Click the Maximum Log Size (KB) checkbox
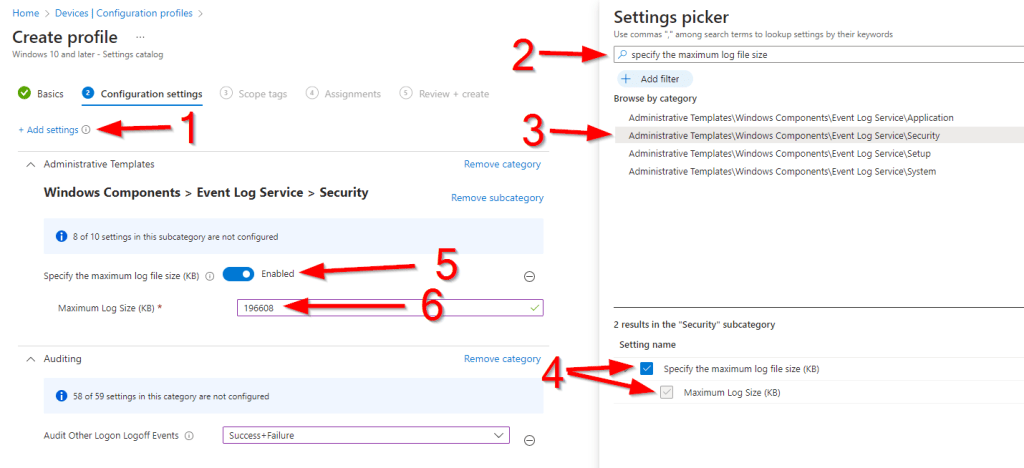Screen dimensions: 1024x468 click(666, 392)
